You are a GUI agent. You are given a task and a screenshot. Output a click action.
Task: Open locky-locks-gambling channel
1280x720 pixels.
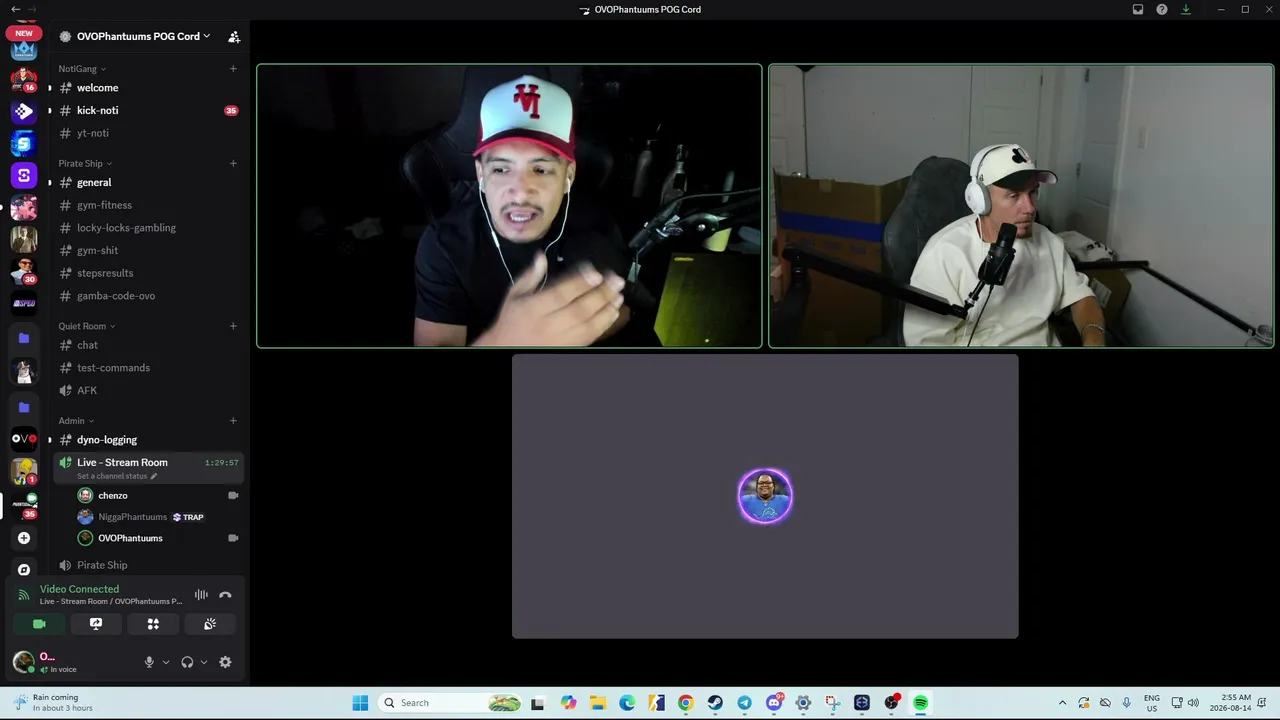(148, 228)
